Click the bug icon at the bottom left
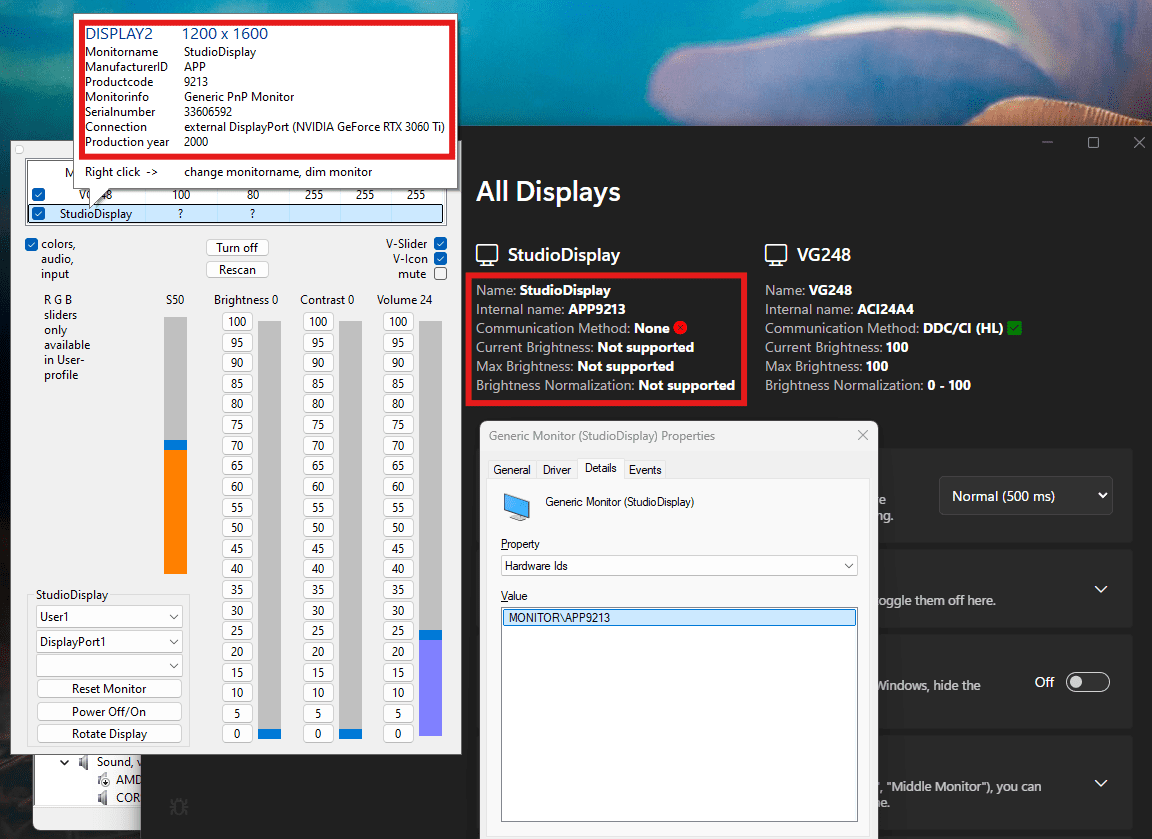This screenshot has height=839, width=1152. coord(179,805)
